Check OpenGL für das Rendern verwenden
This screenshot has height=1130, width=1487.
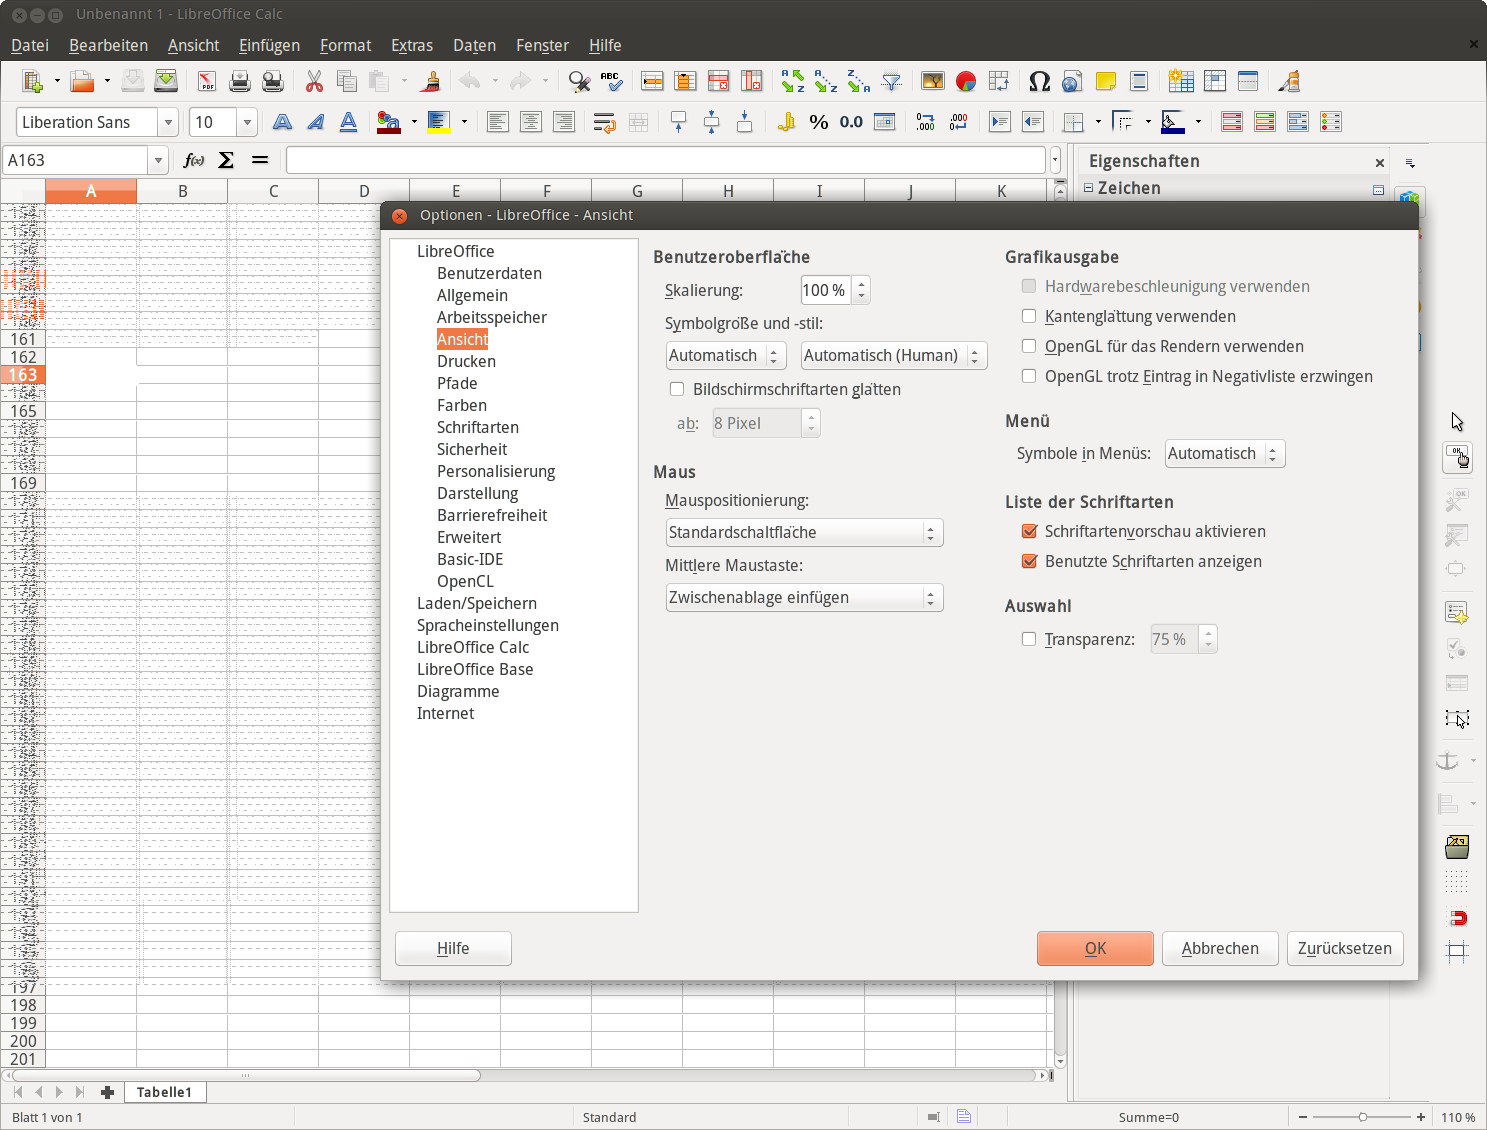click(x=1029, y=346)
